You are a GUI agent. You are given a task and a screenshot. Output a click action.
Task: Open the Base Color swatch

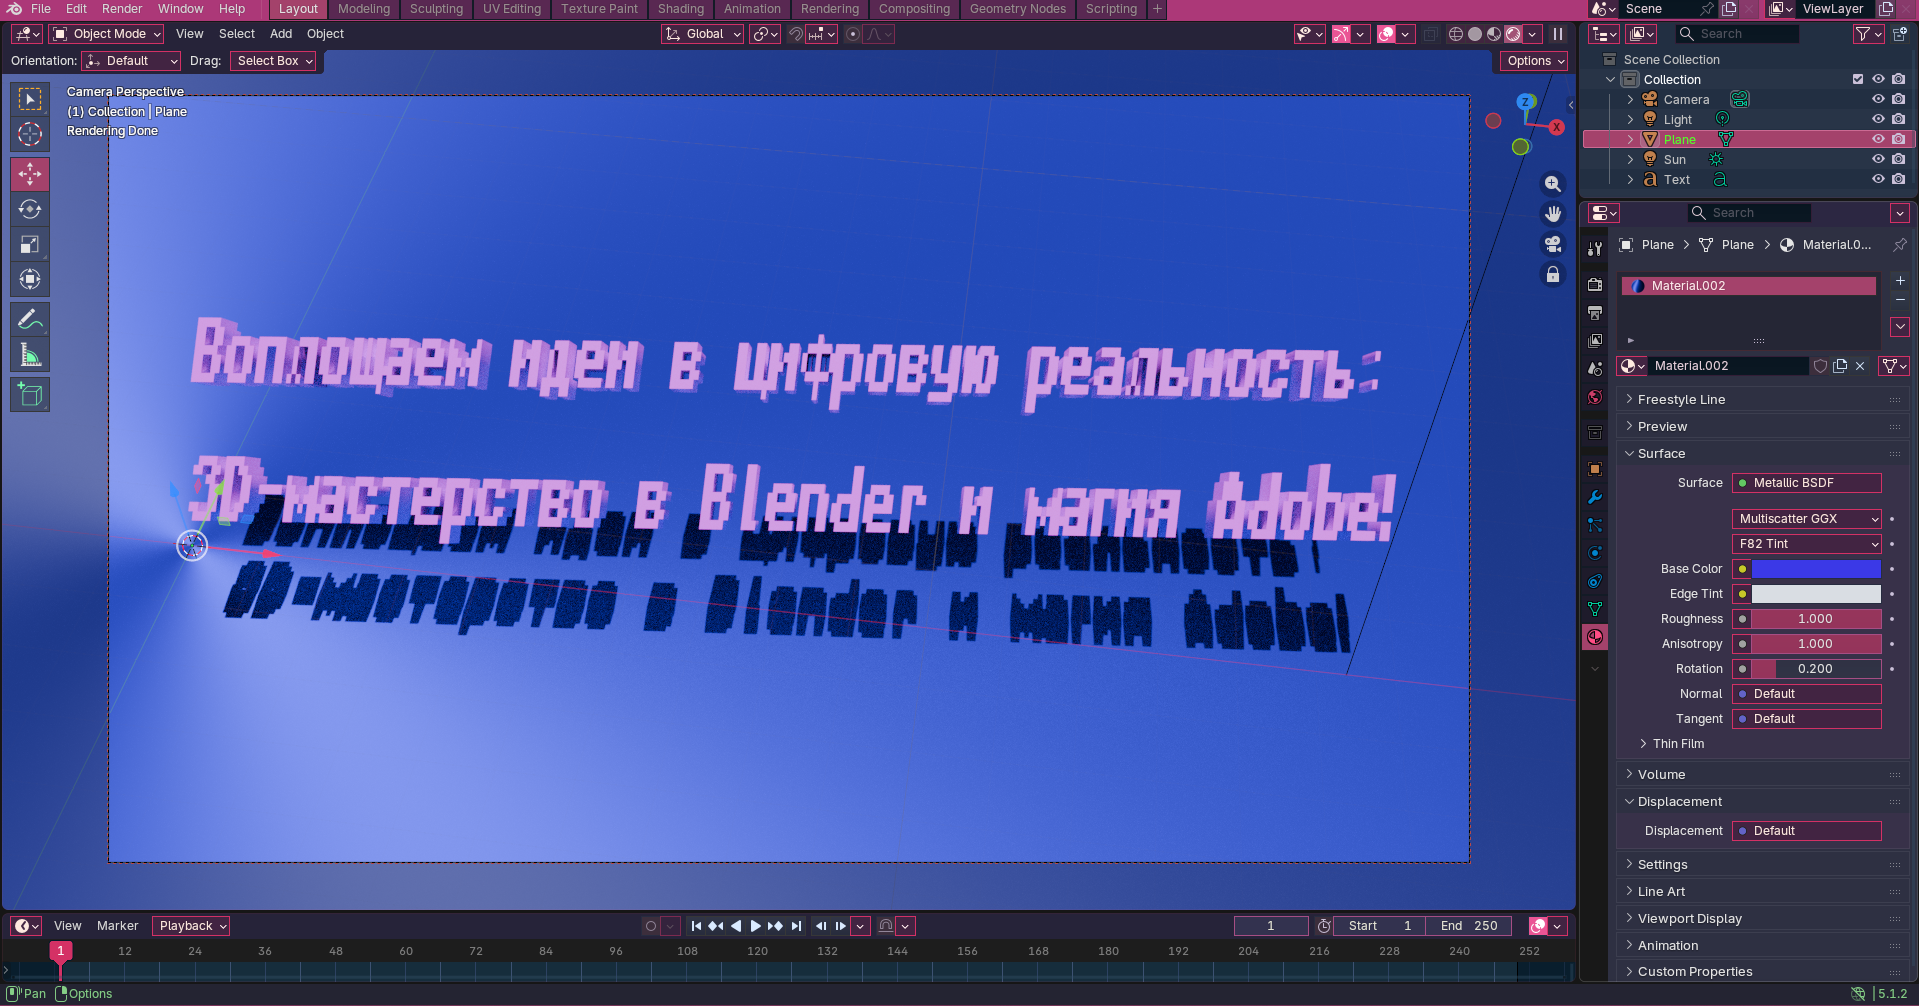pyautogui.click(x=1816, y=569)
